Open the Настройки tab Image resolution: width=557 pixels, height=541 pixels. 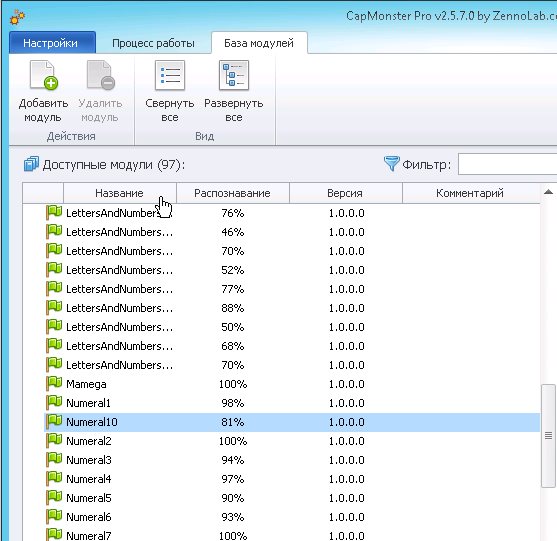[x=52, y=43]
